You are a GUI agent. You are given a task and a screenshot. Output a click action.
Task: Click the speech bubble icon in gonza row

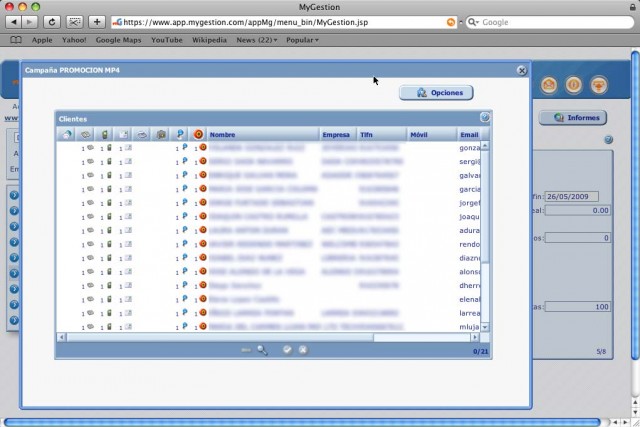pyautogui.click(x=90, y=148)
